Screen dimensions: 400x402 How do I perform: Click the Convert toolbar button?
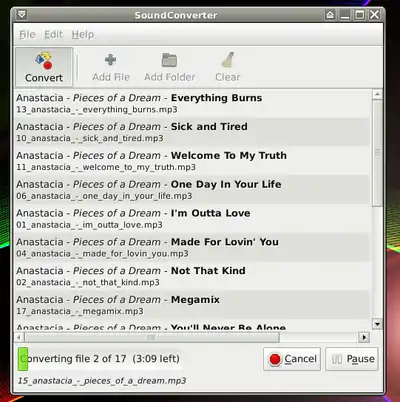(44, 67)
